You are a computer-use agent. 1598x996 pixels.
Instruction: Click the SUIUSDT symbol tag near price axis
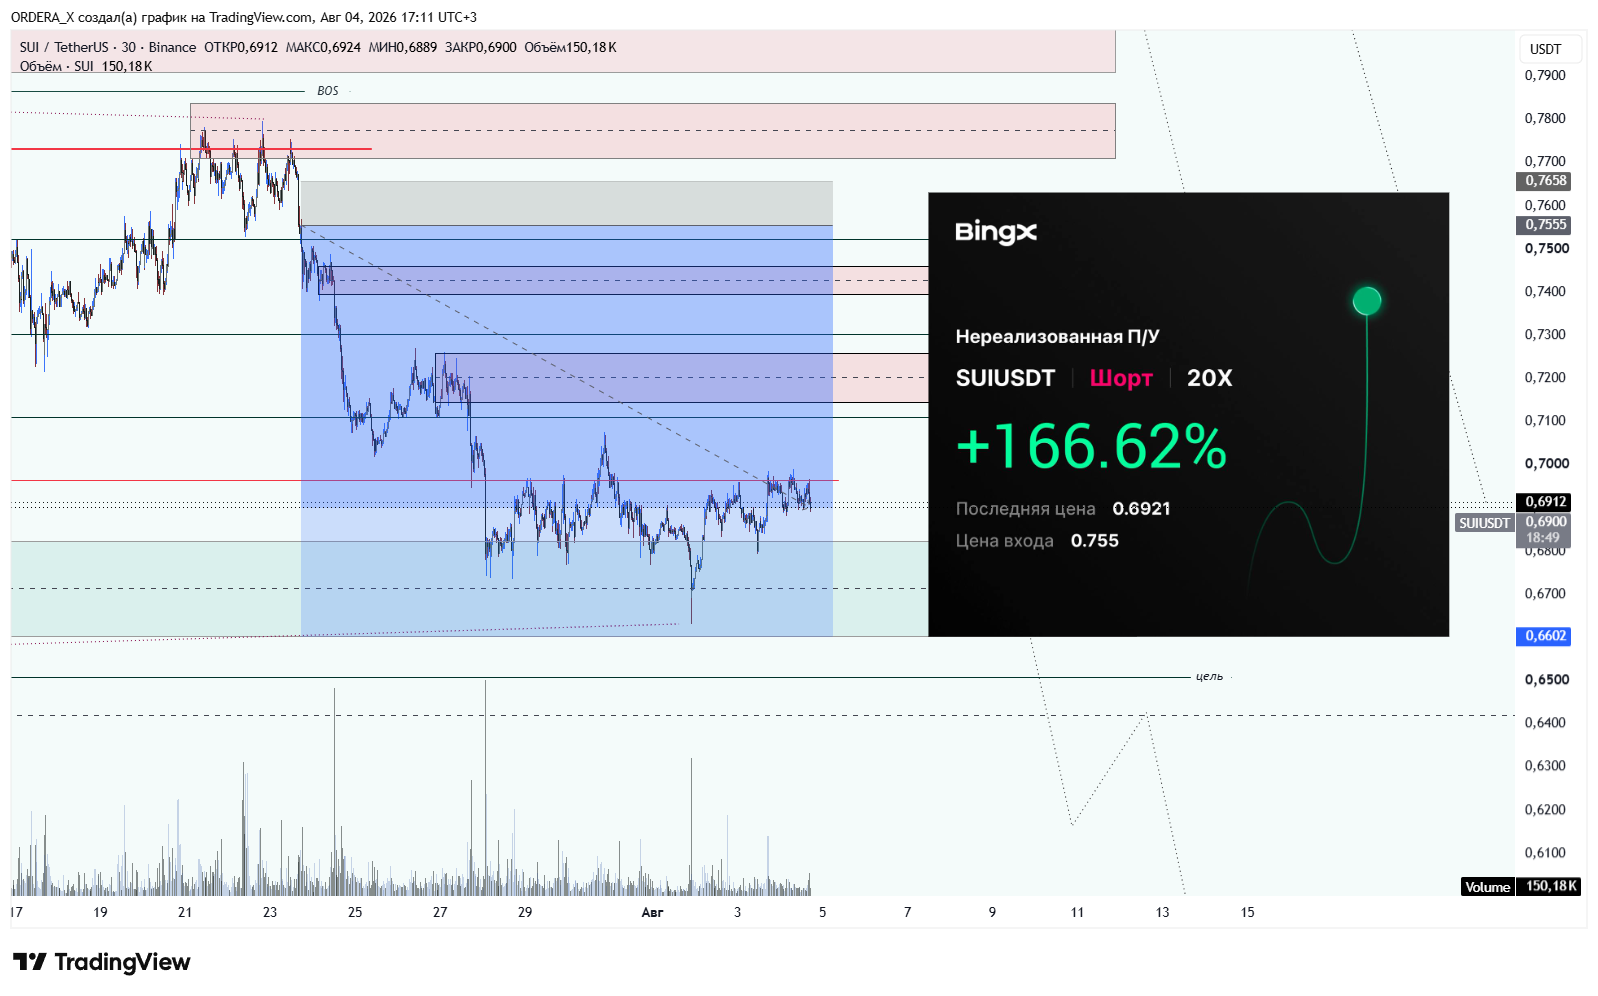(x=1484, y=523)
